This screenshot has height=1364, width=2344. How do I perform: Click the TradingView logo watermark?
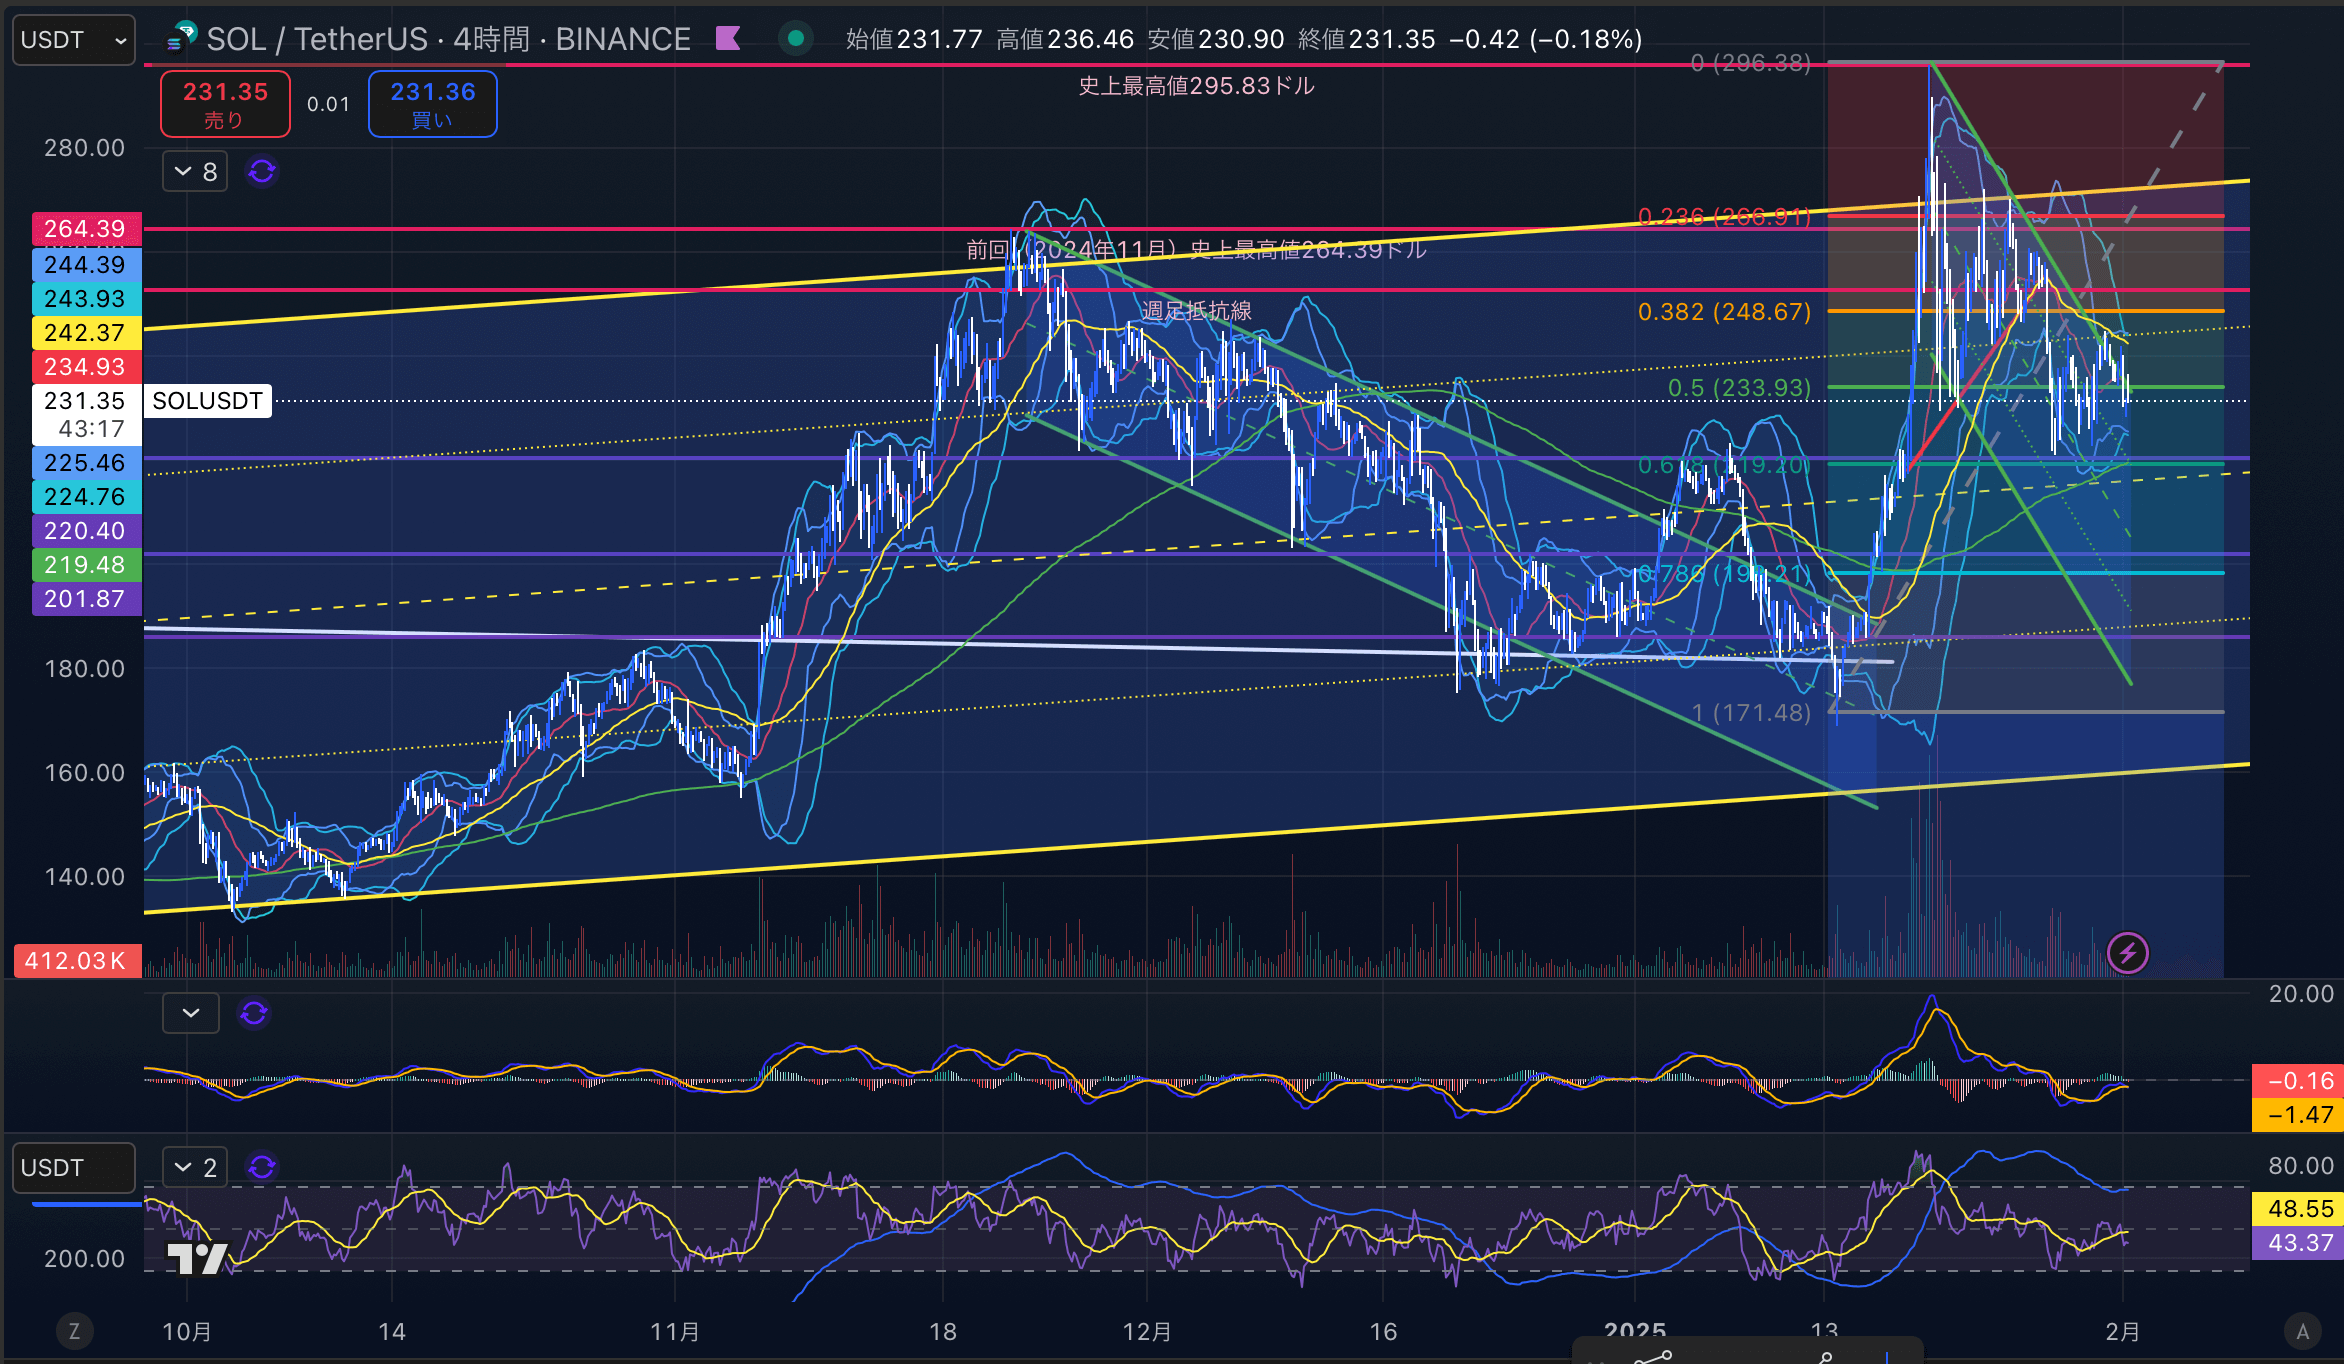(x=197, y=1258)
